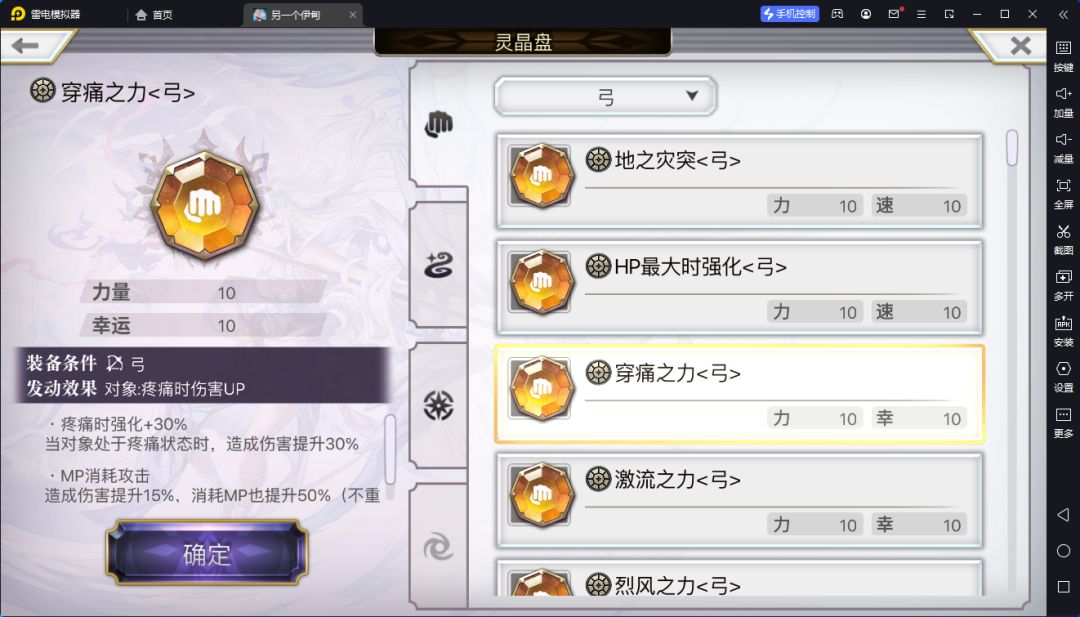
Task: Toggle 全屏 fullscreen mode
Action: pos(1063,193)
